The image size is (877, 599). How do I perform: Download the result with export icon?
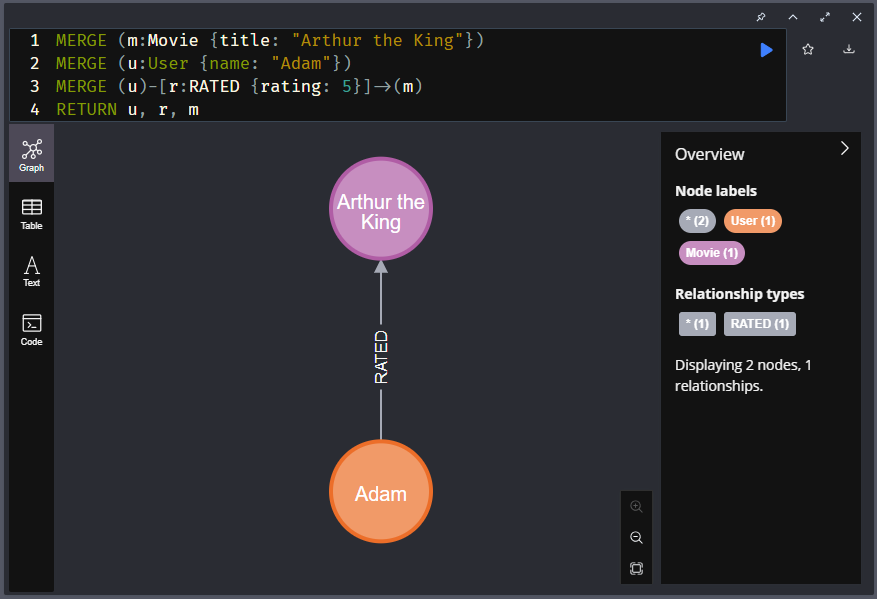click(x=848, y=49)
